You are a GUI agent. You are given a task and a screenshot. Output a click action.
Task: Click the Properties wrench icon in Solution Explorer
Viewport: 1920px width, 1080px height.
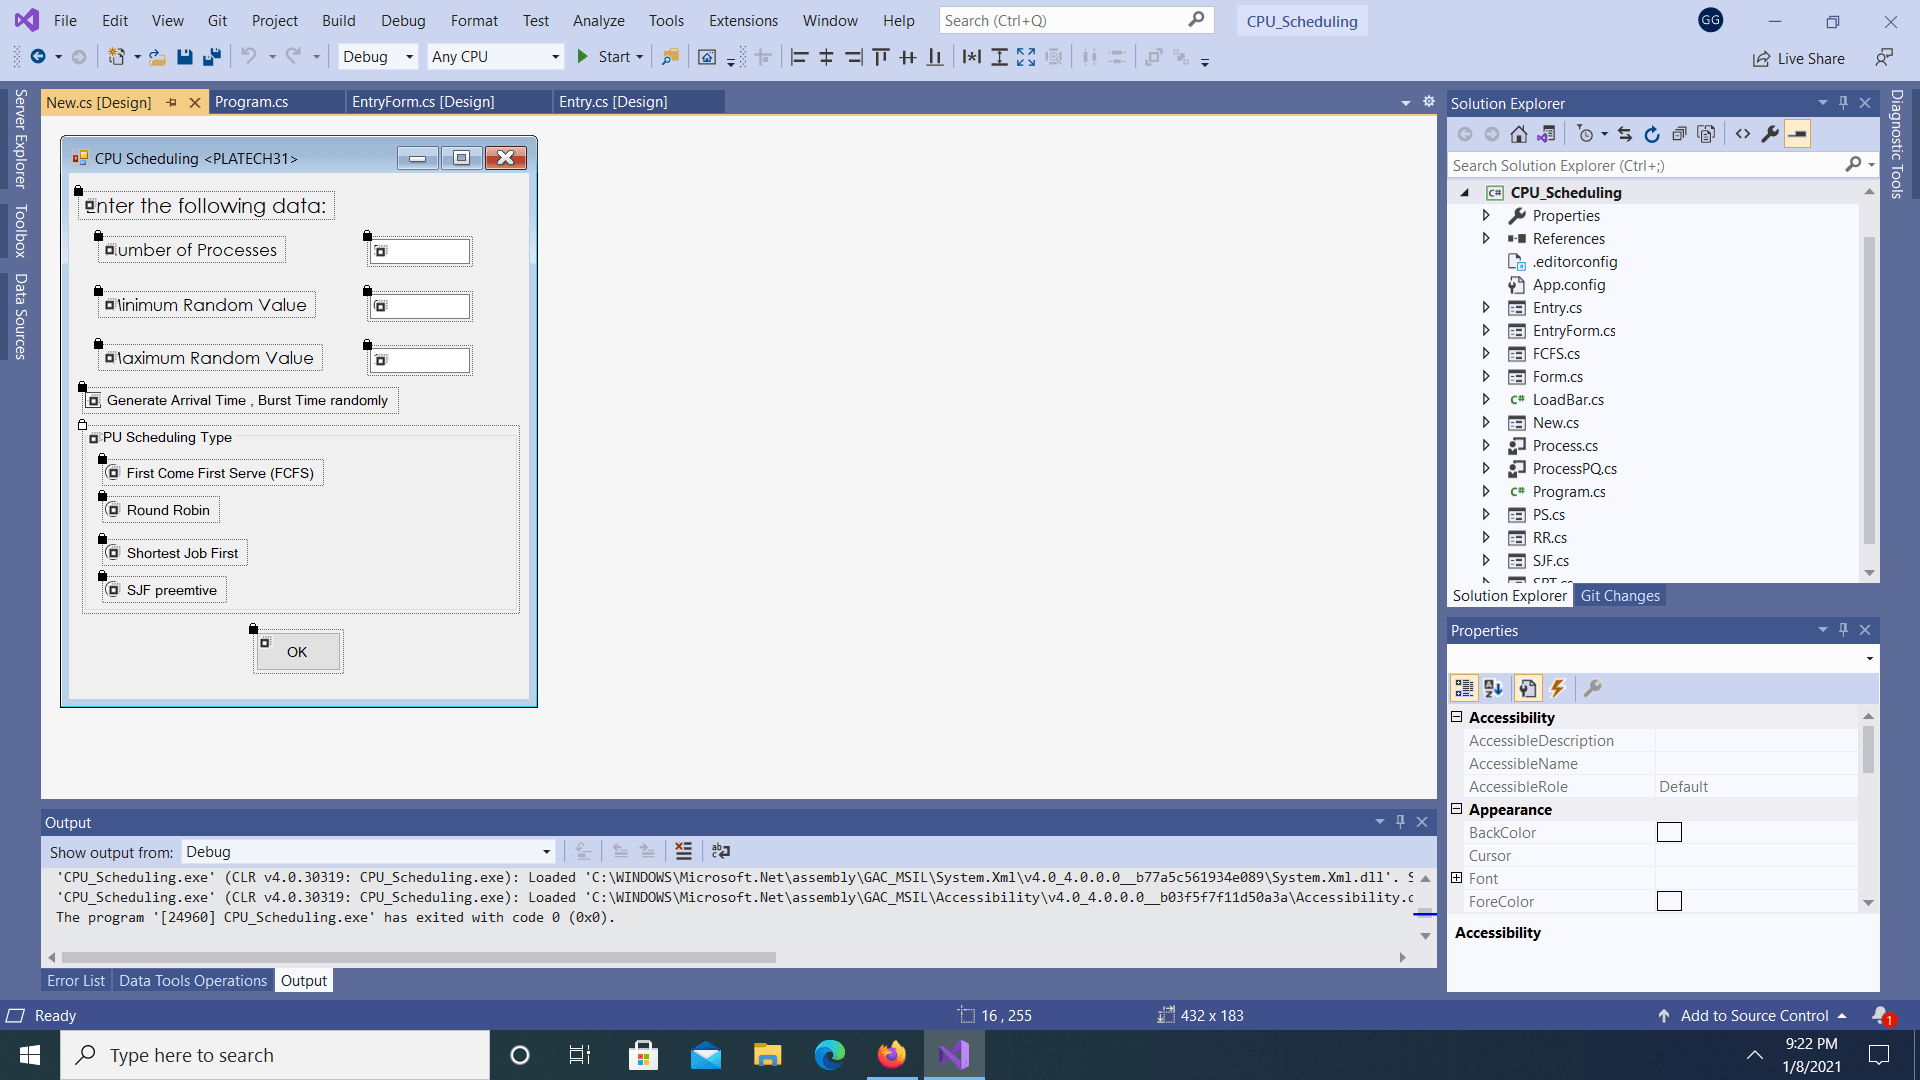tap(1770, 134)
